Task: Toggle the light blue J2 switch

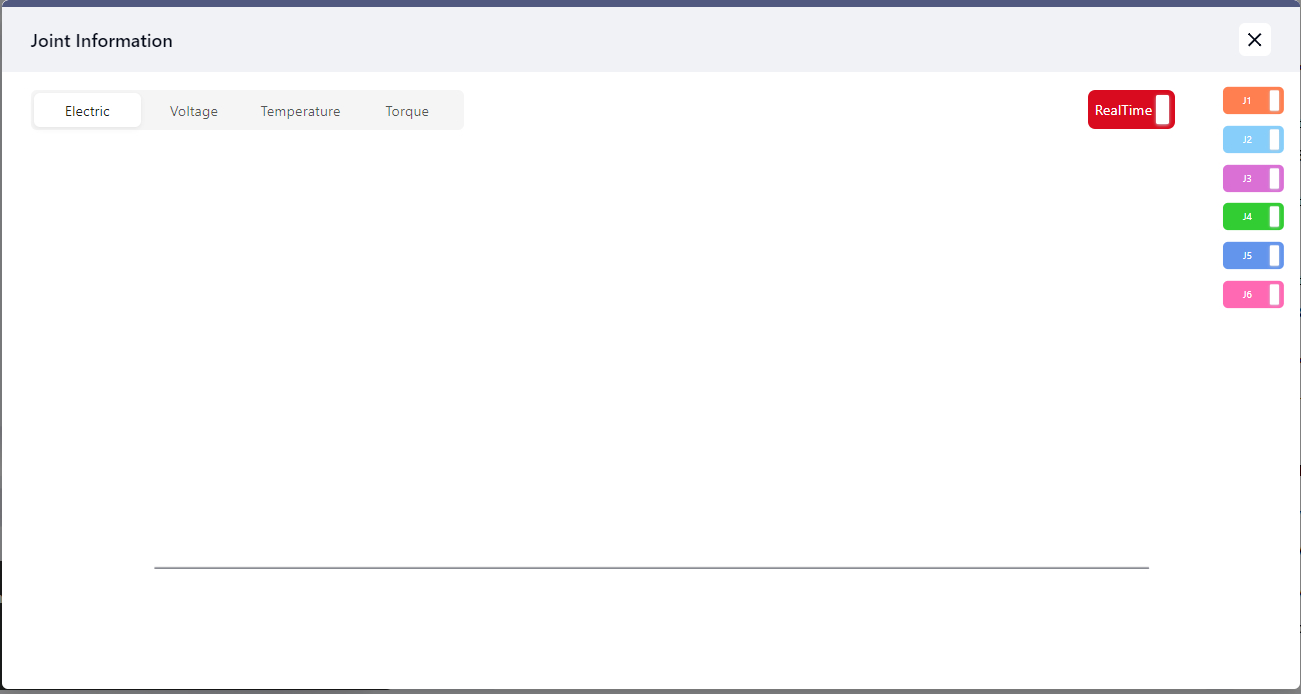Action: click(1252, 140)
